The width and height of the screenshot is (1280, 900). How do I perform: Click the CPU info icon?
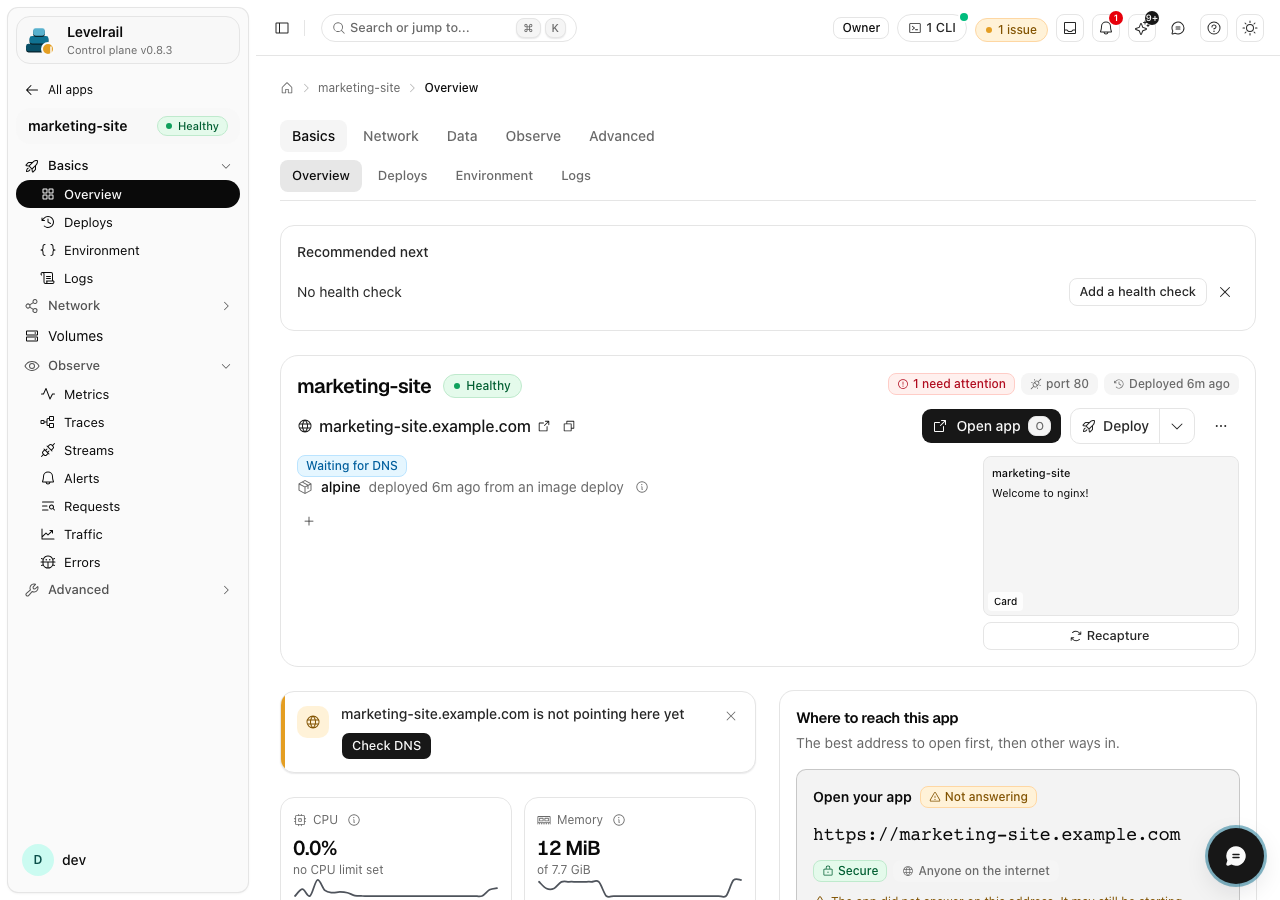point(354,820)
